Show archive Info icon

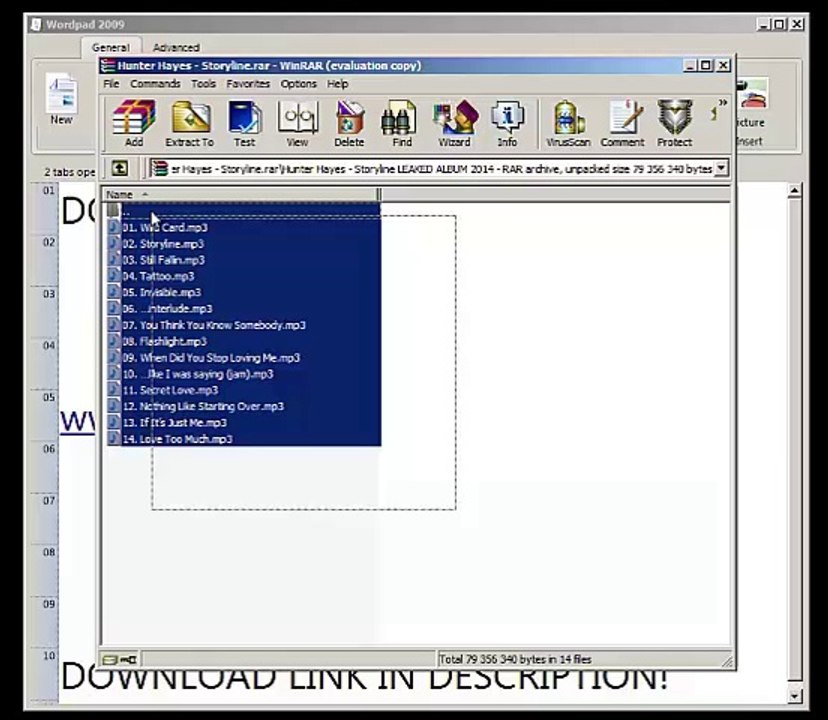click(507, 117)
